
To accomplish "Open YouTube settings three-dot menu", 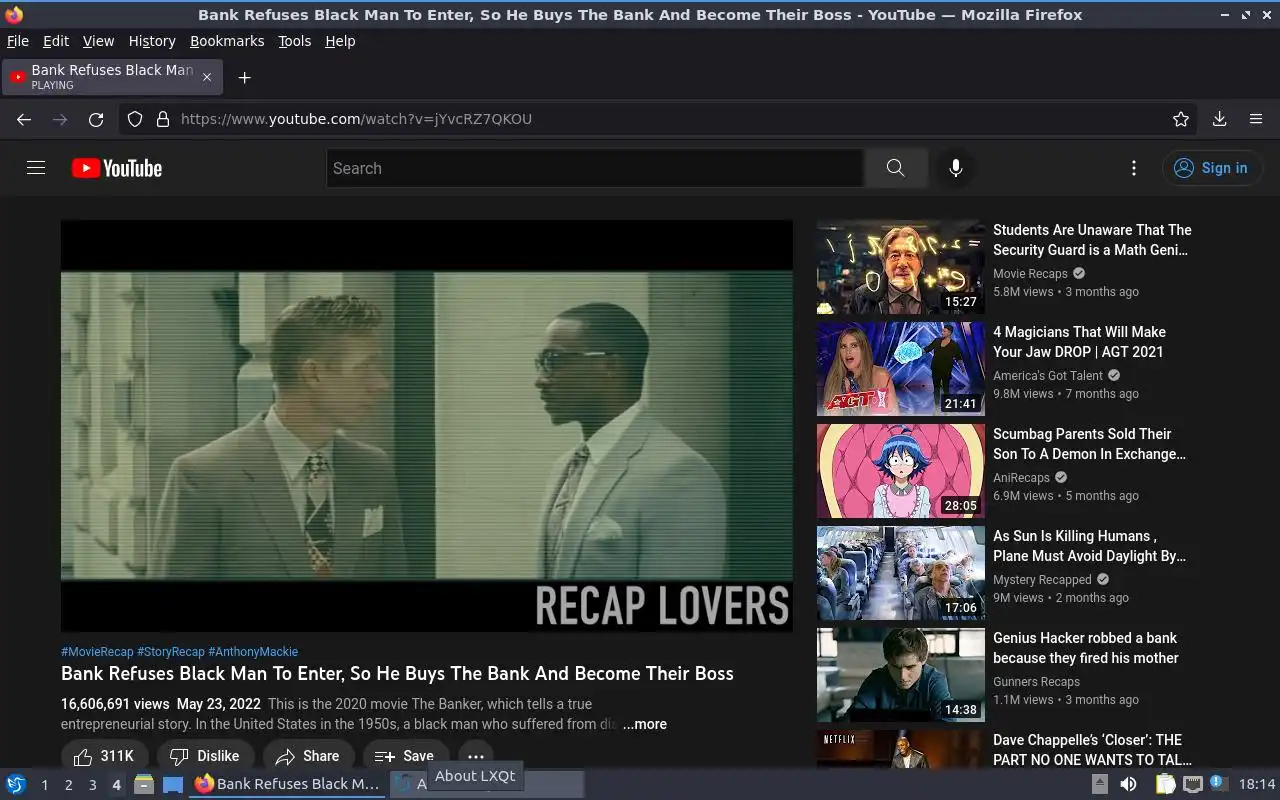I will tap(1133, 168).
